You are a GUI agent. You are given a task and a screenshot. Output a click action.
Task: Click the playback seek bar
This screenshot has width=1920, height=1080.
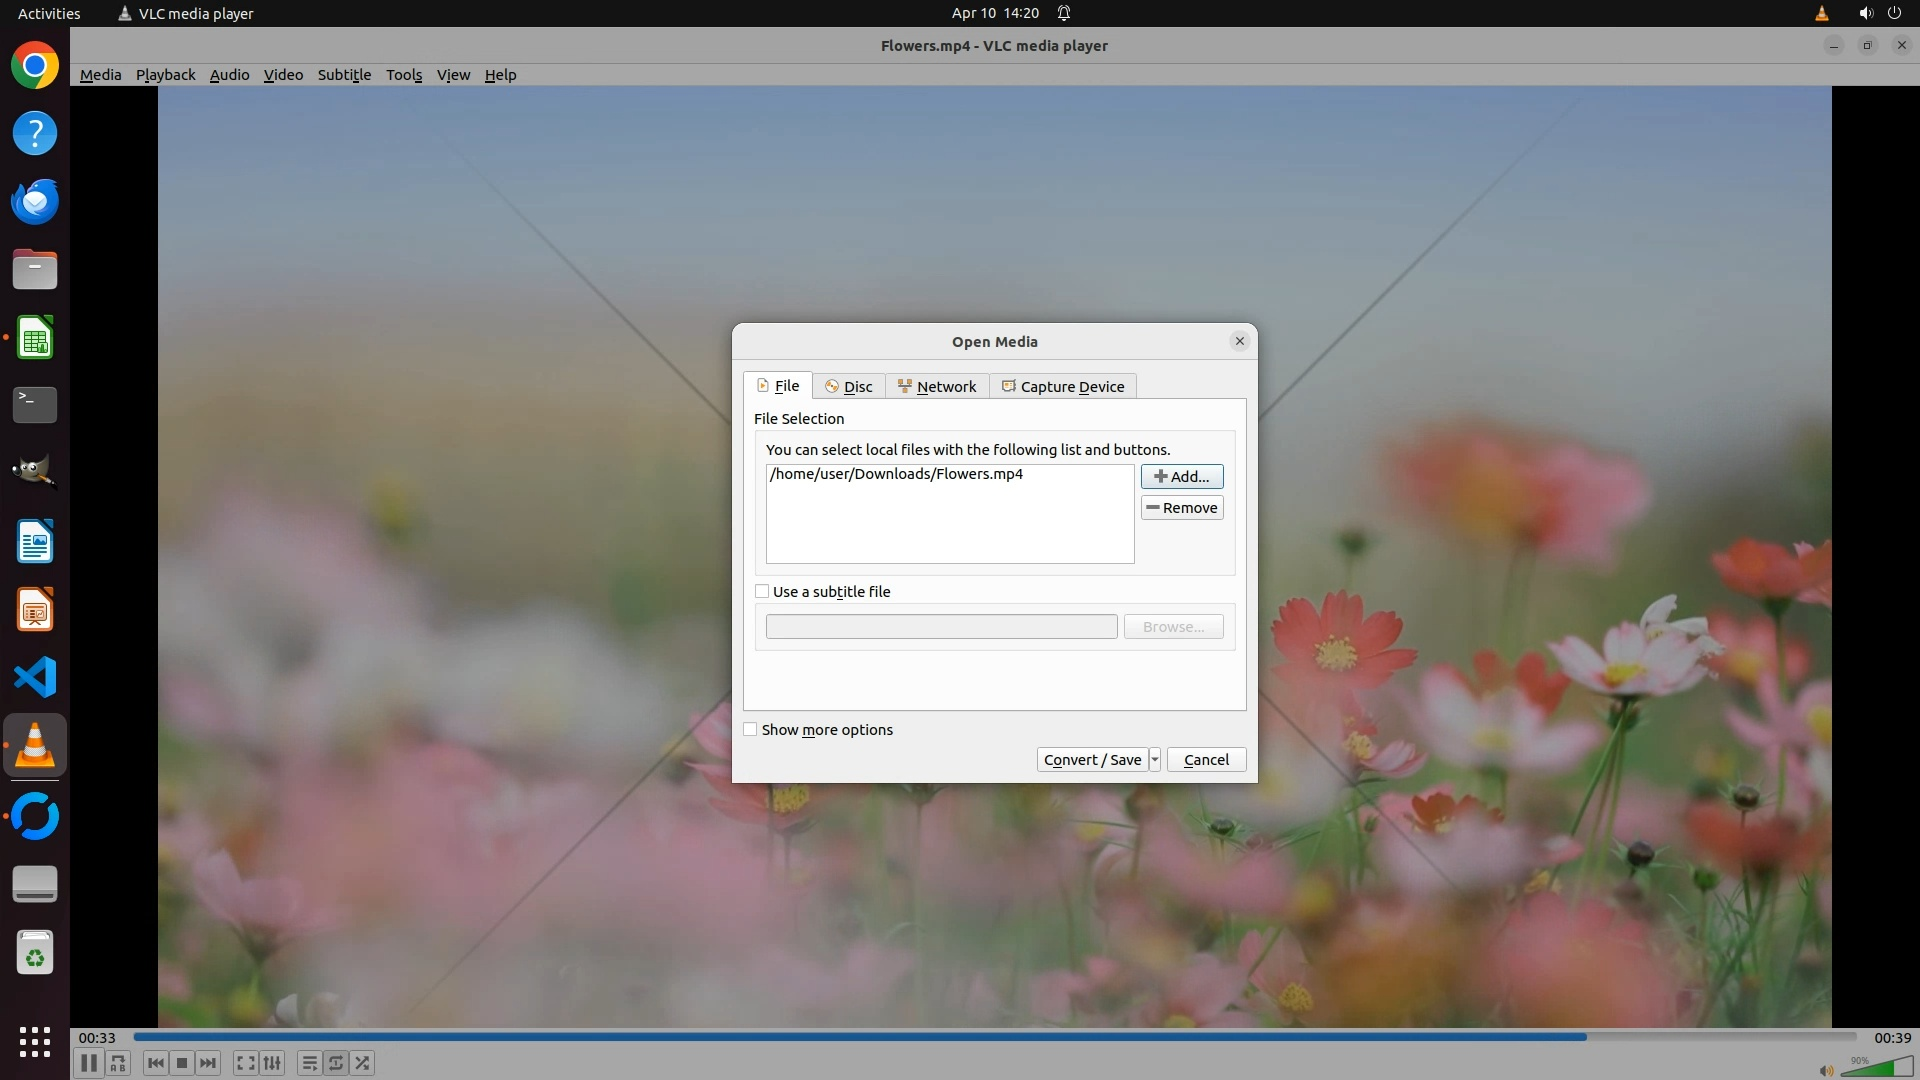pos(994,1037)
